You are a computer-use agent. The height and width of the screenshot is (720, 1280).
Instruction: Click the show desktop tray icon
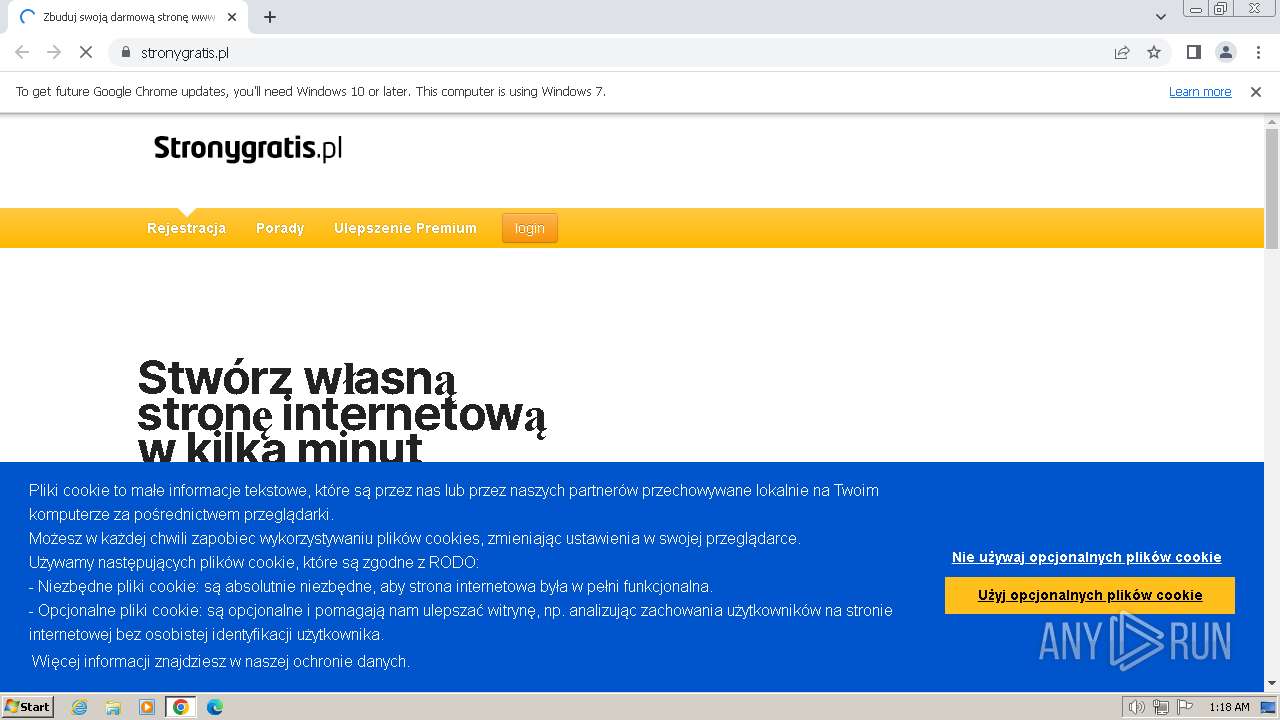tap(1269, 707)
